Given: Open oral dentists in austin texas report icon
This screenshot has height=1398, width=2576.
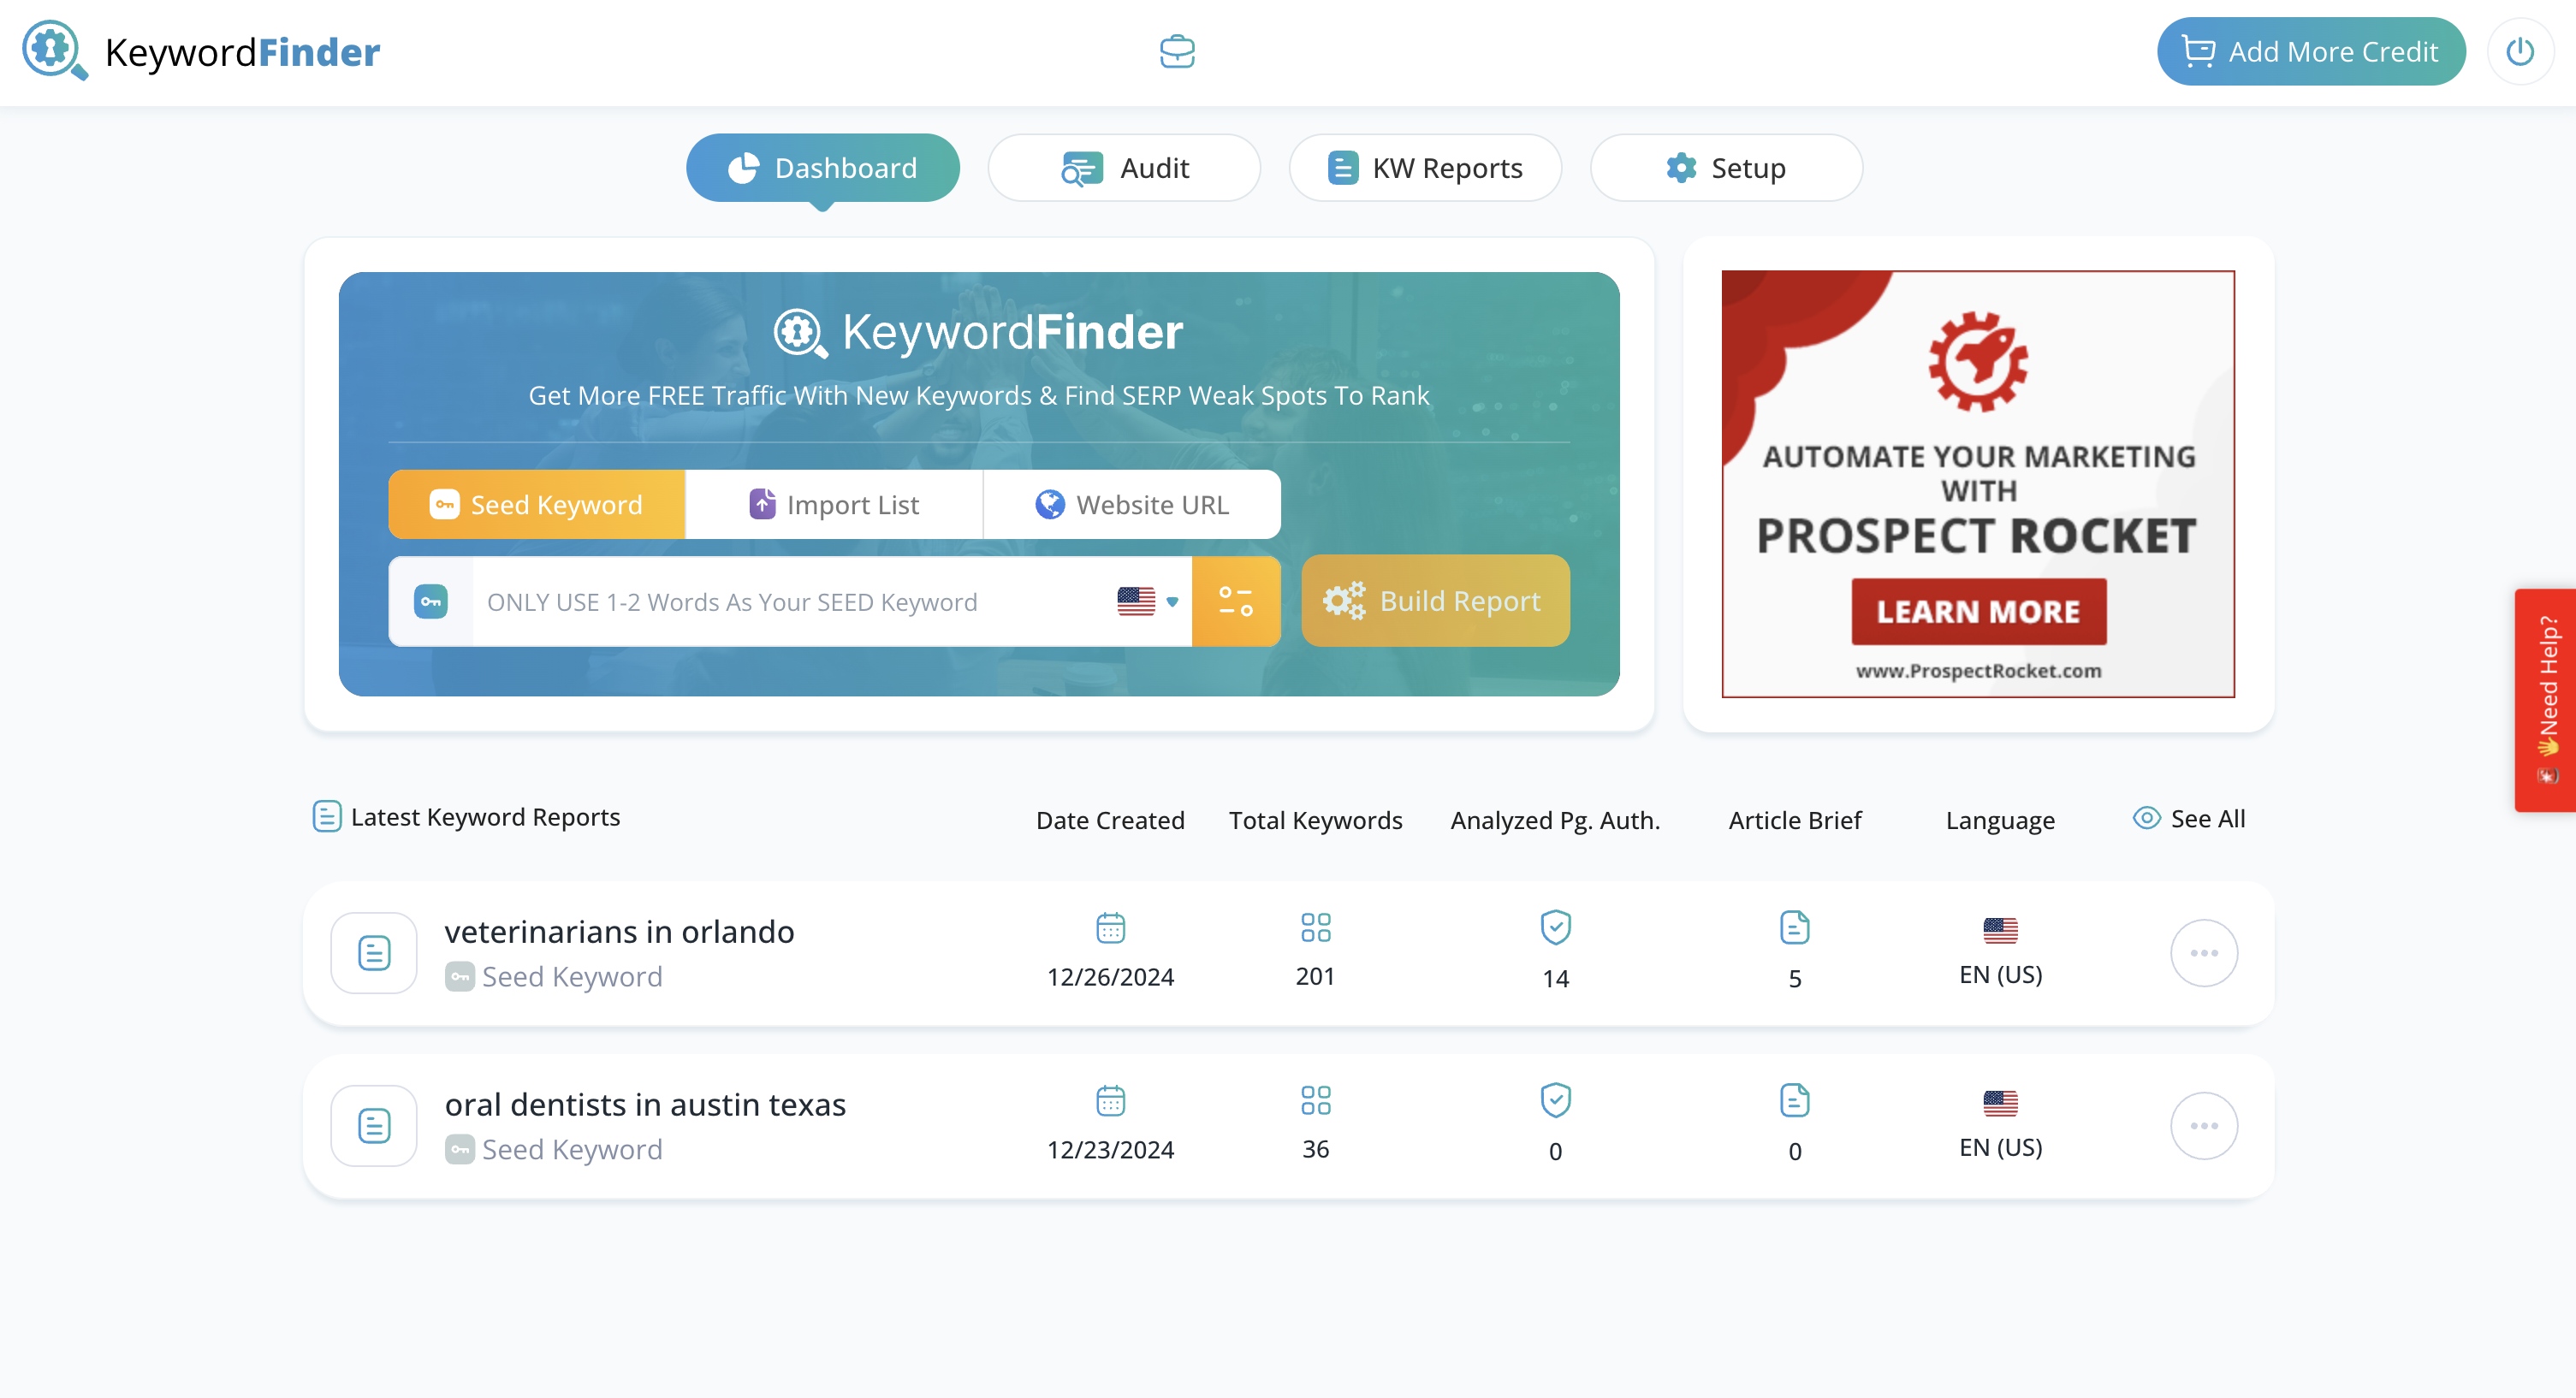Looking at the screenshot, I should click(x=374, y=1125).
